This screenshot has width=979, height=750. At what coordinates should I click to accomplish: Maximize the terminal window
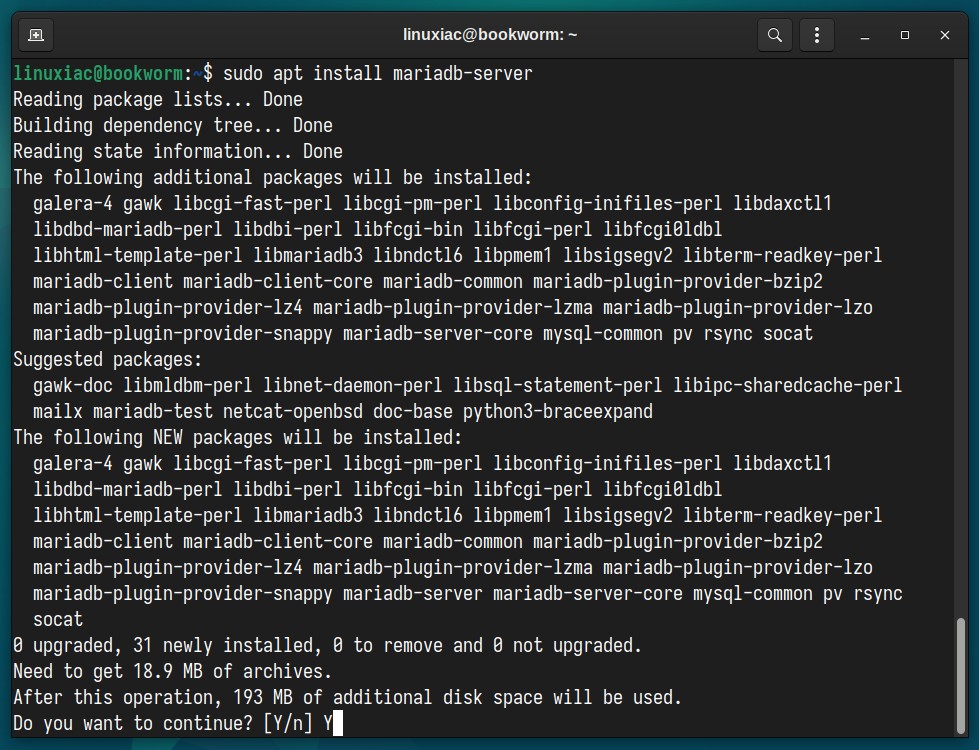click(x=905, y=35)
